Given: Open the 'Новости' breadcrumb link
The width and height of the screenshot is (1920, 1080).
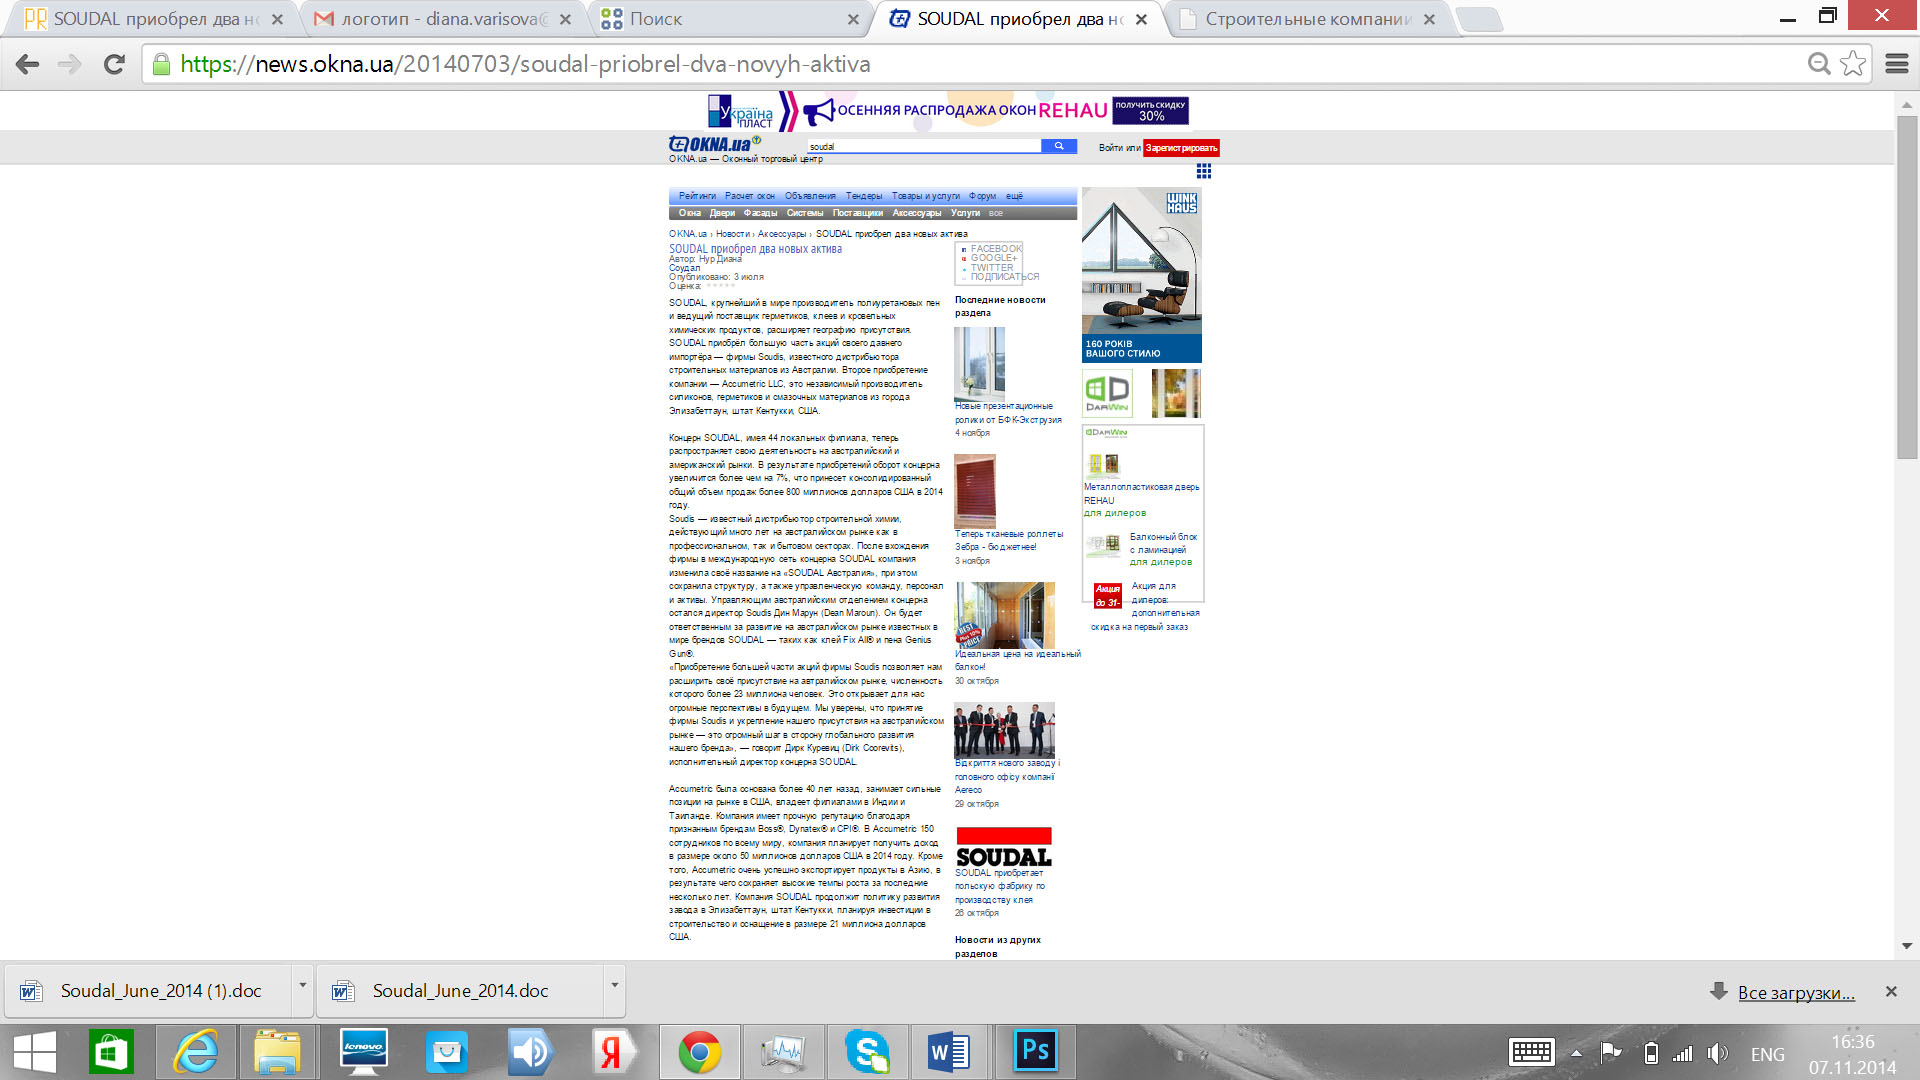Looking at the screenshot, I should coord(732,234).
